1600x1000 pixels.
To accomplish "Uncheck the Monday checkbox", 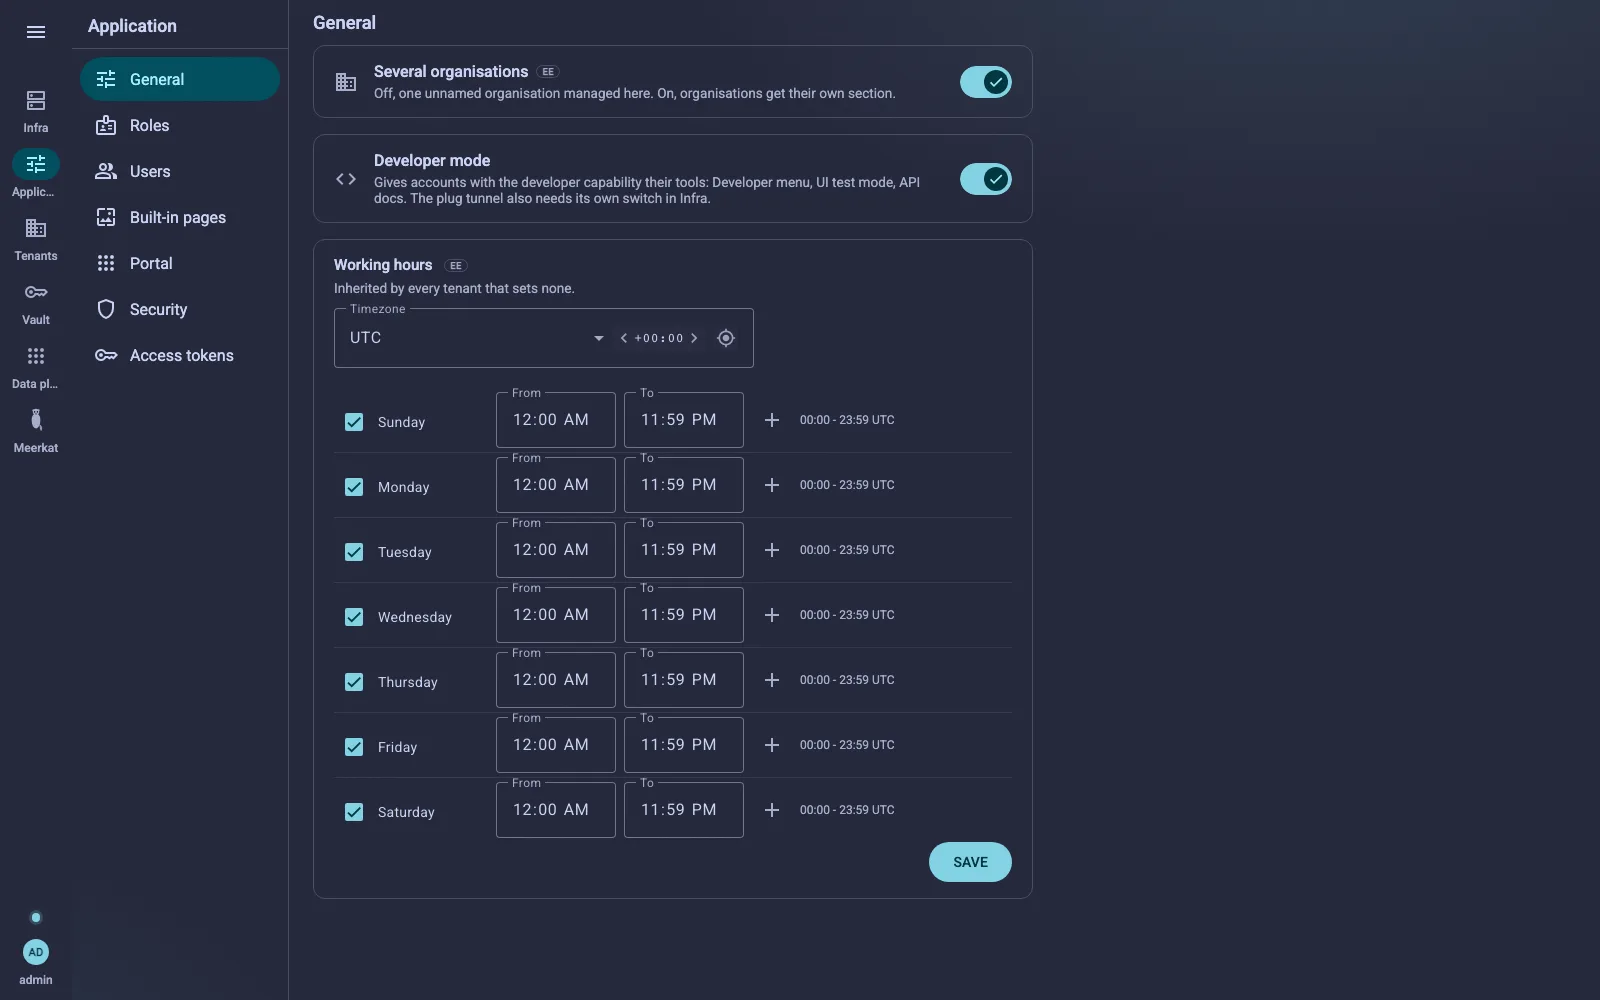I will [x=354, y=487].
